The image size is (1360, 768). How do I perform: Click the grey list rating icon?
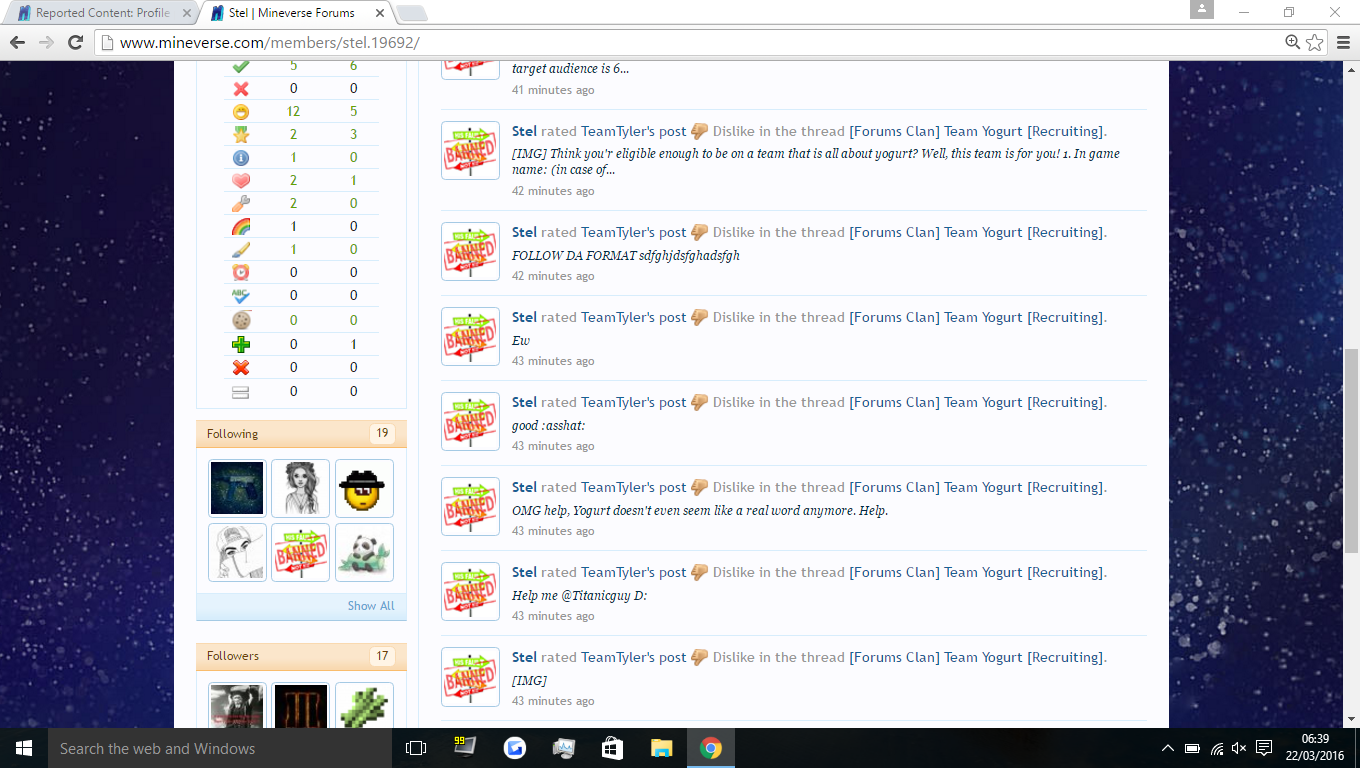pos(240,392)
